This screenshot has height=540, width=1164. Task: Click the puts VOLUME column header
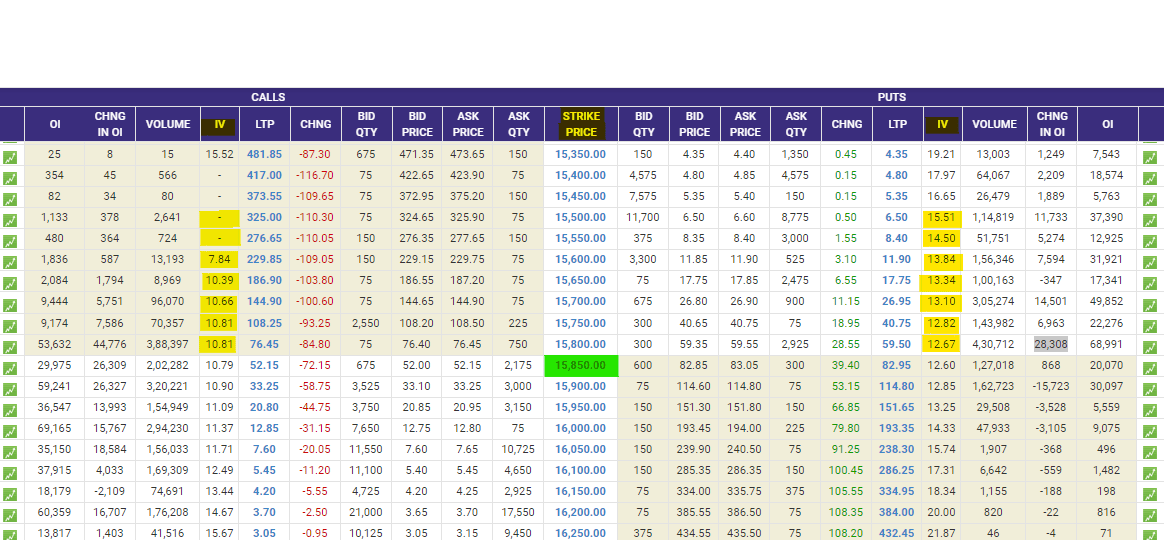(994, 124)
